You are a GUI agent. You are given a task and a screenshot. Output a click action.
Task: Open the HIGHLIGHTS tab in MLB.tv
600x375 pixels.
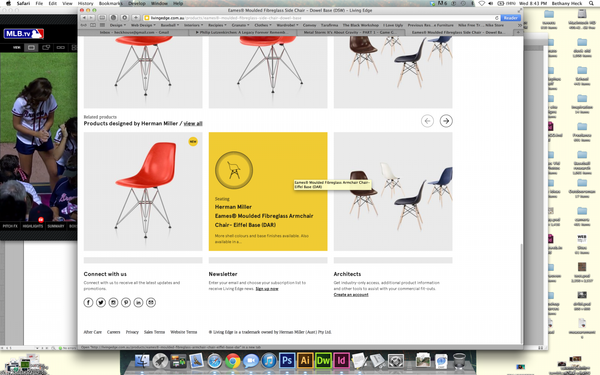click(33, 226)
